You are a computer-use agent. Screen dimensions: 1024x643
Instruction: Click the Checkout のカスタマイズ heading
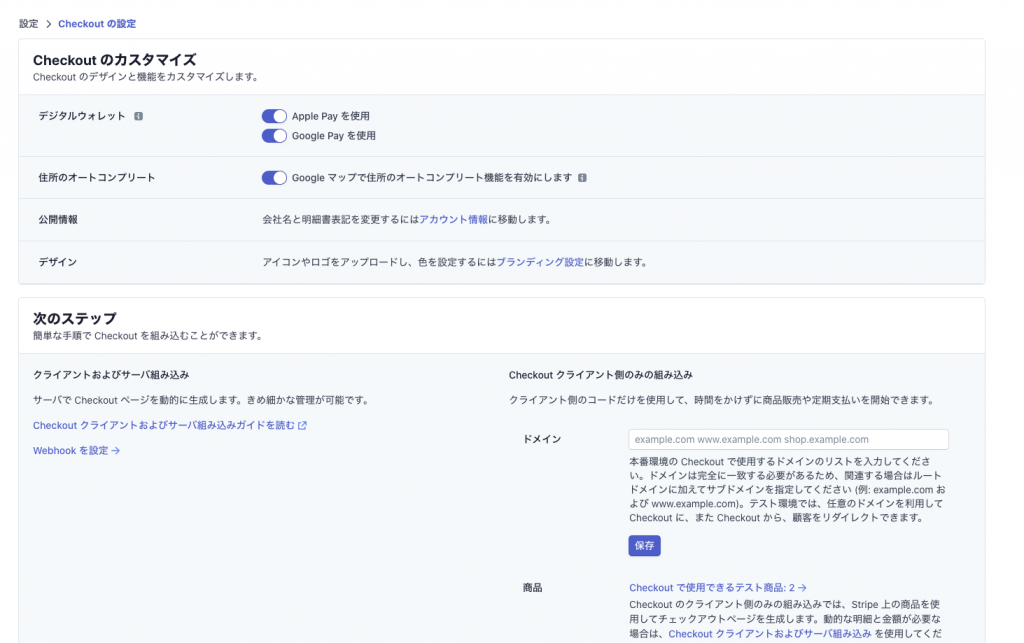114,60
